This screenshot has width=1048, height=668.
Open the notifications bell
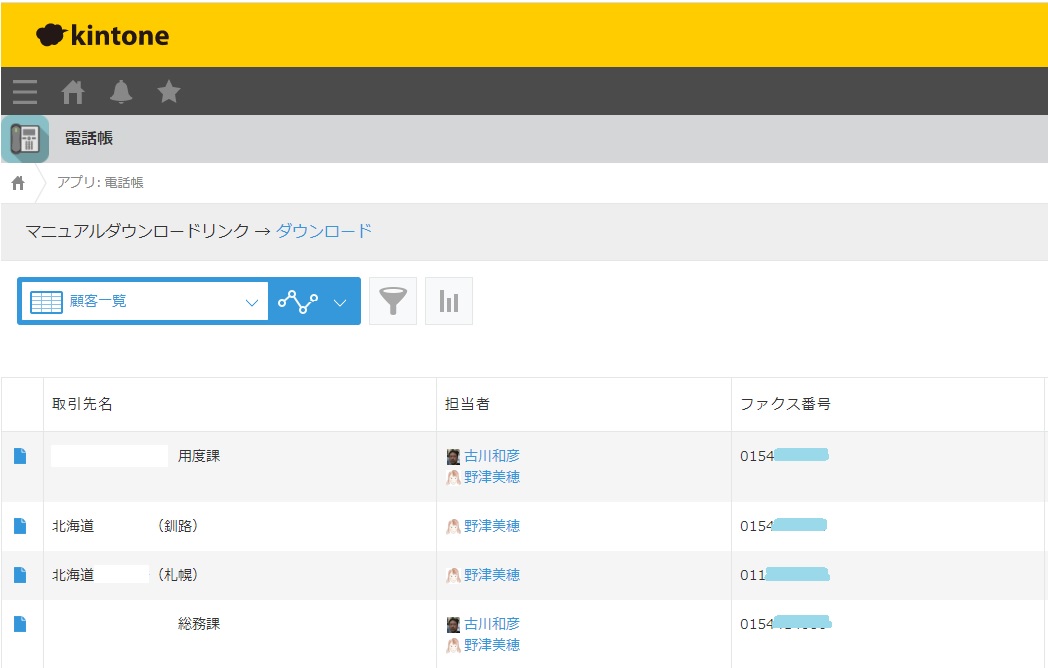coord(121,92)
